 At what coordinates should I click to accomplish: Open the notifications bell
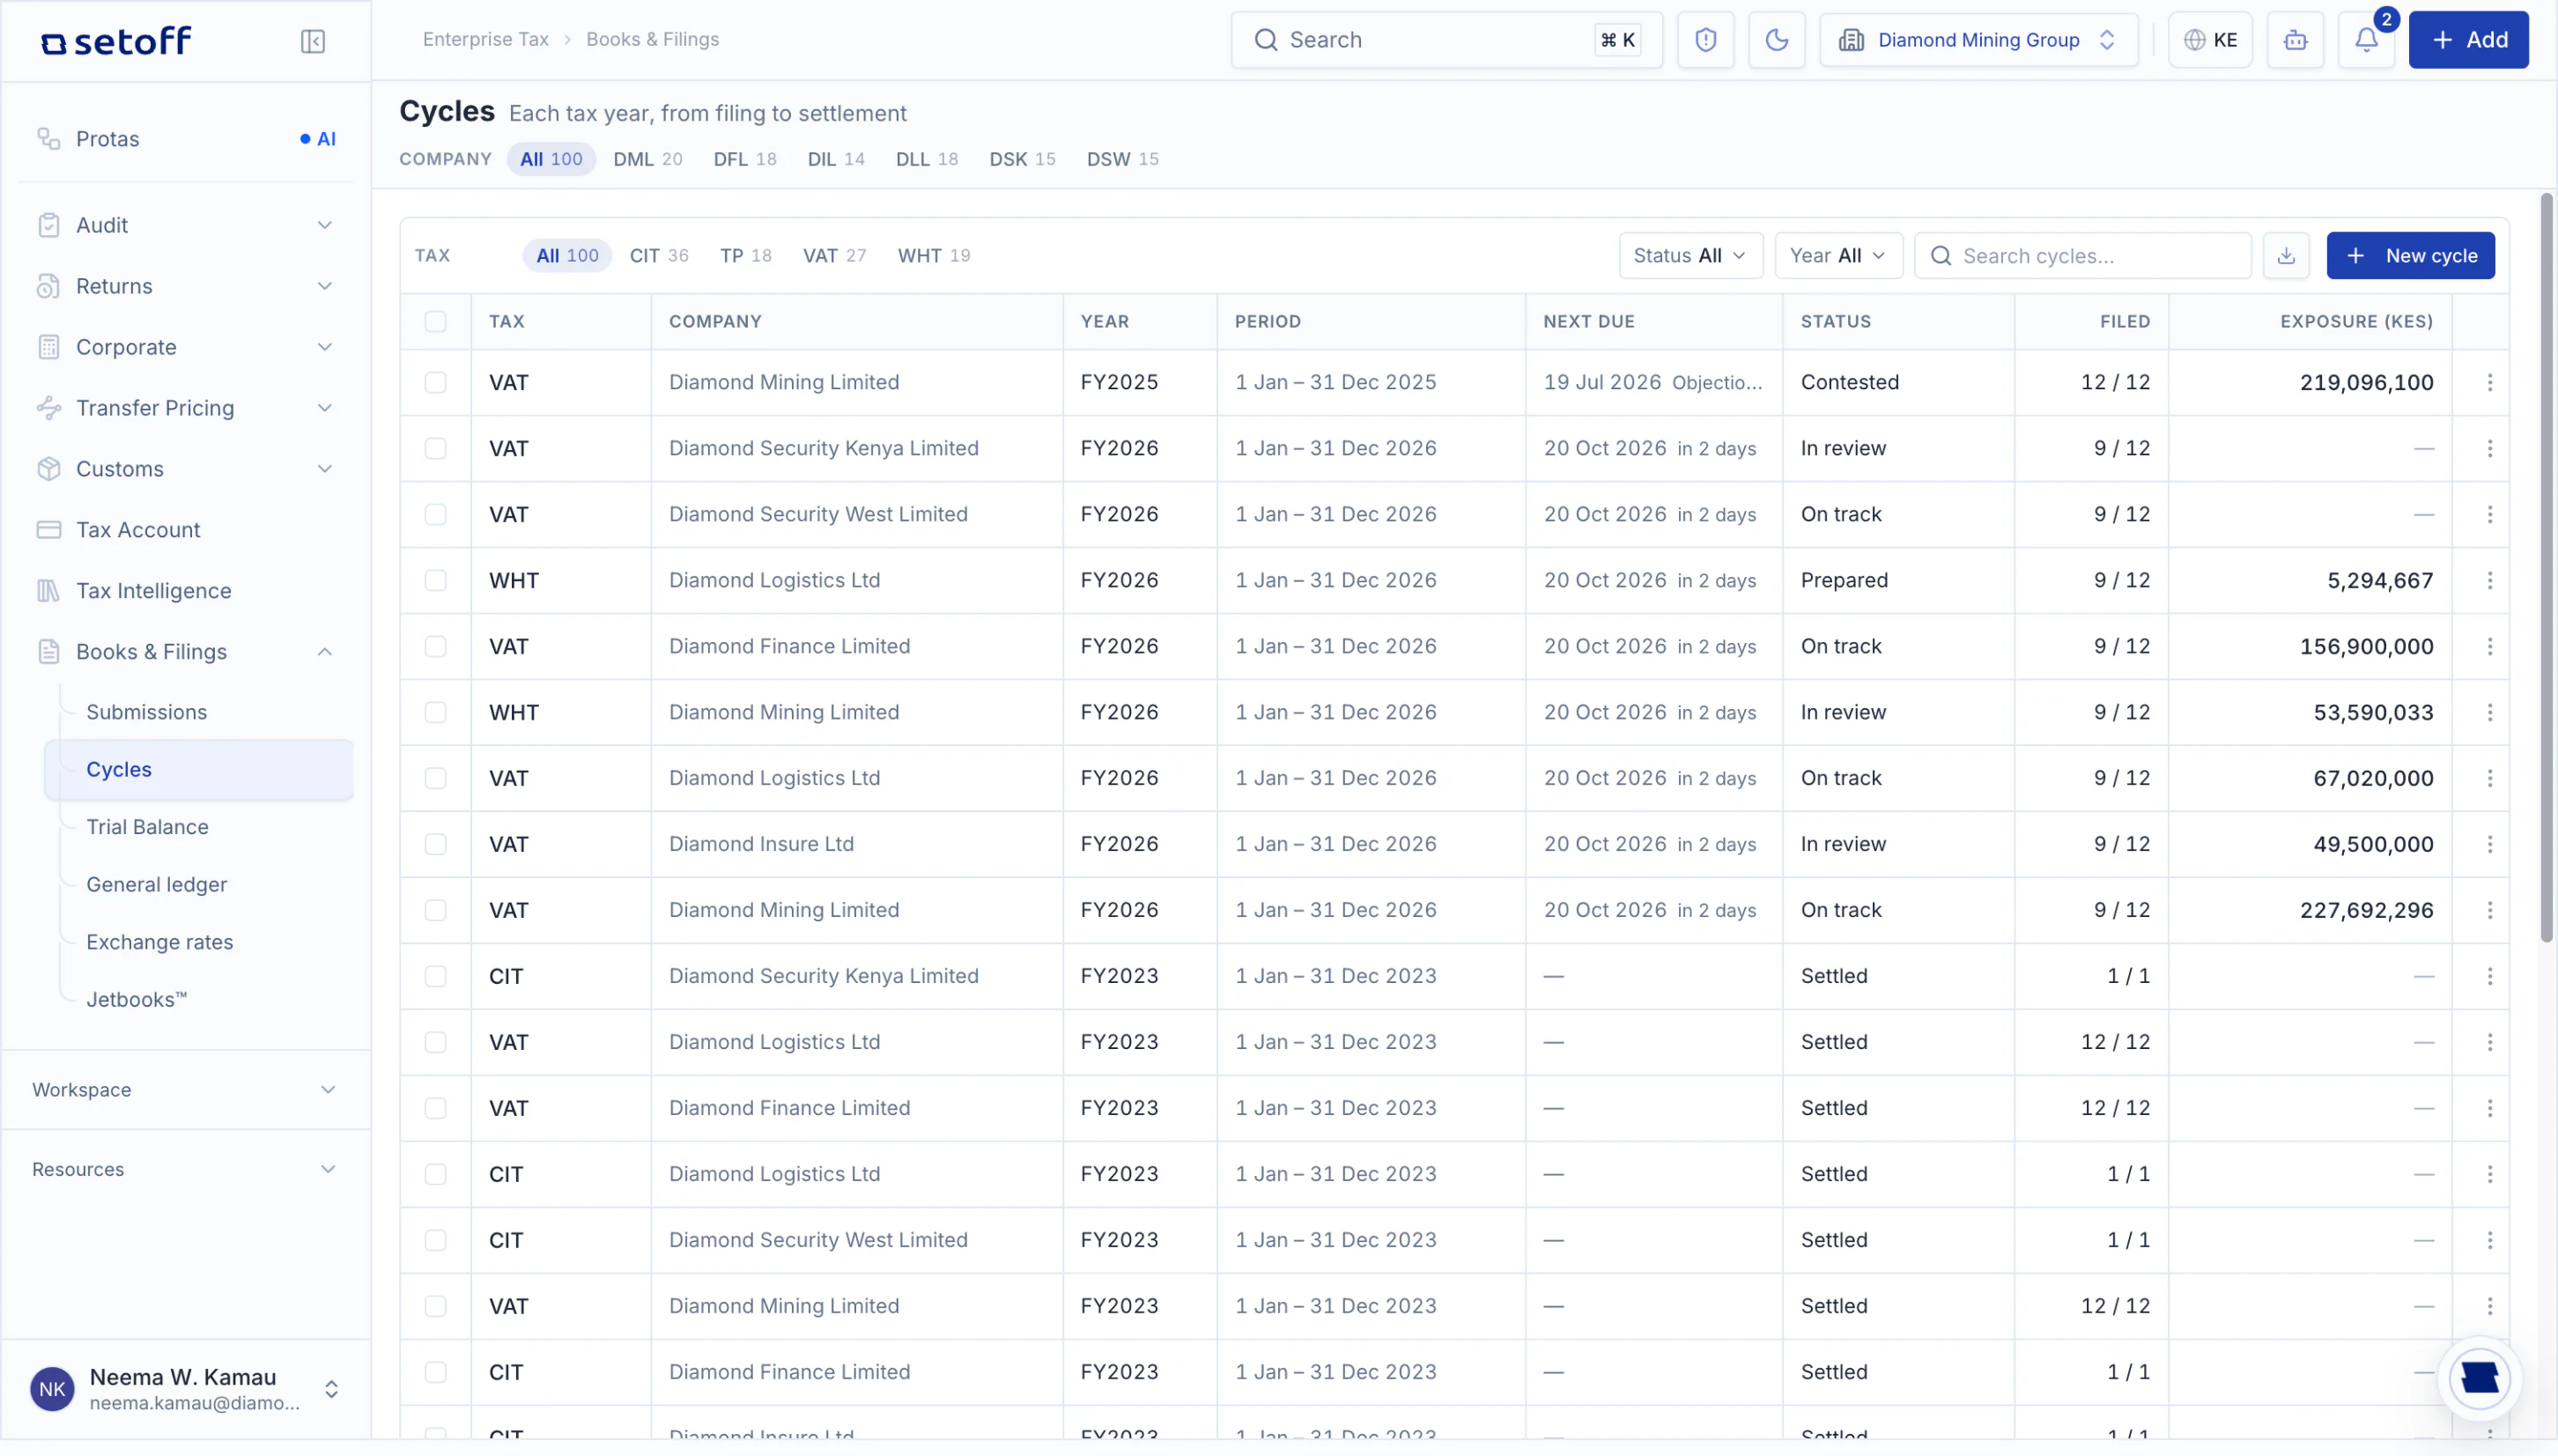click(x=2365, y=40)
